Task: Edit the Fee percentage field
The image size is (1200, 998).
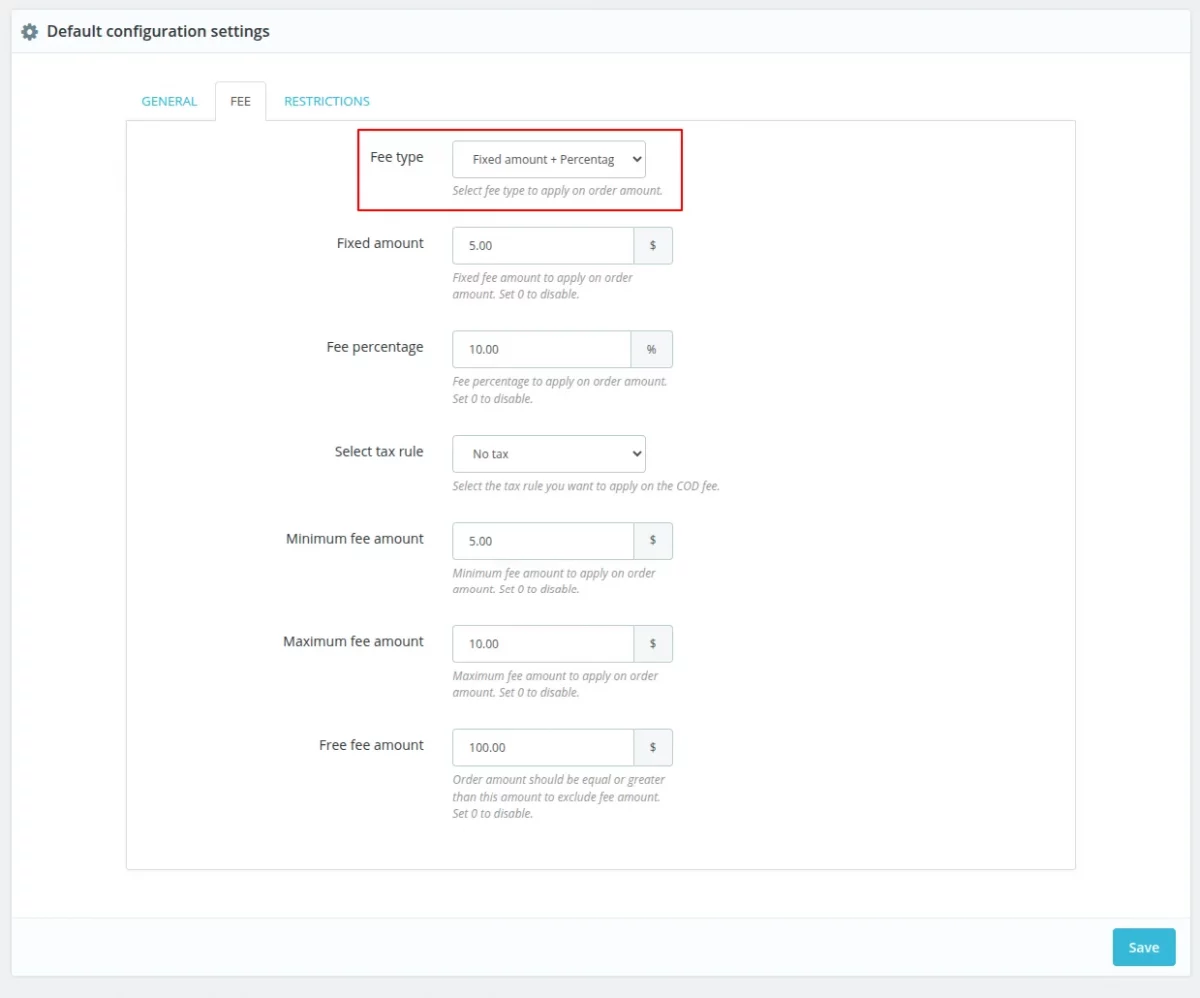Action: point(541,349)
